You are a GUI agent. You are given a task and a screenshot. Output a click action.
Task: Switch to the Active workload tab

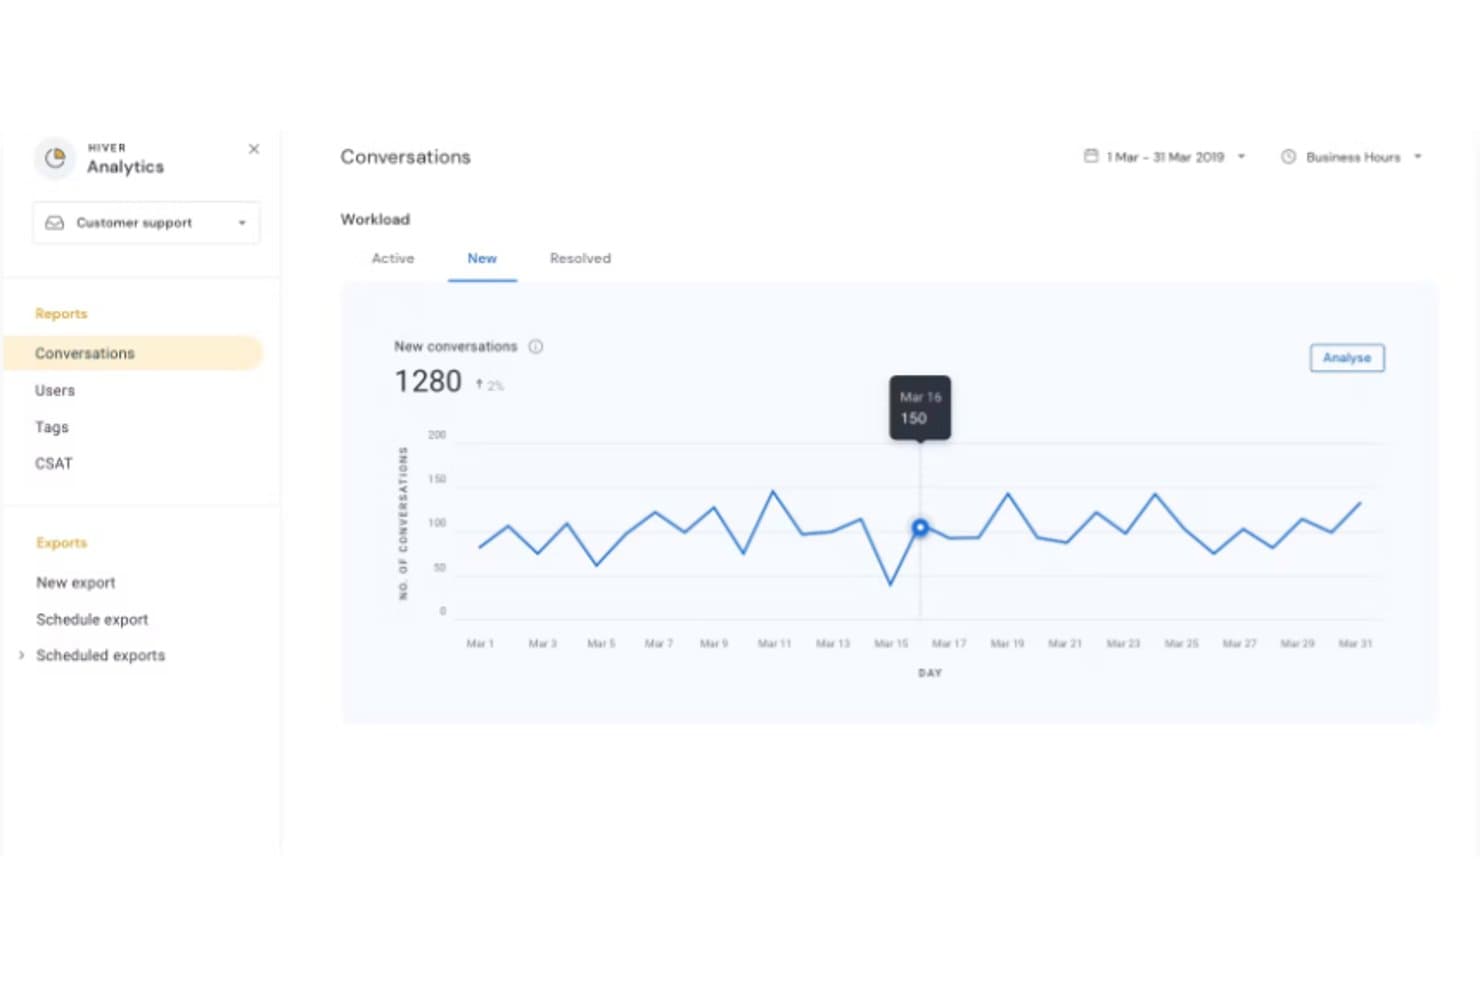click(393, 258)
